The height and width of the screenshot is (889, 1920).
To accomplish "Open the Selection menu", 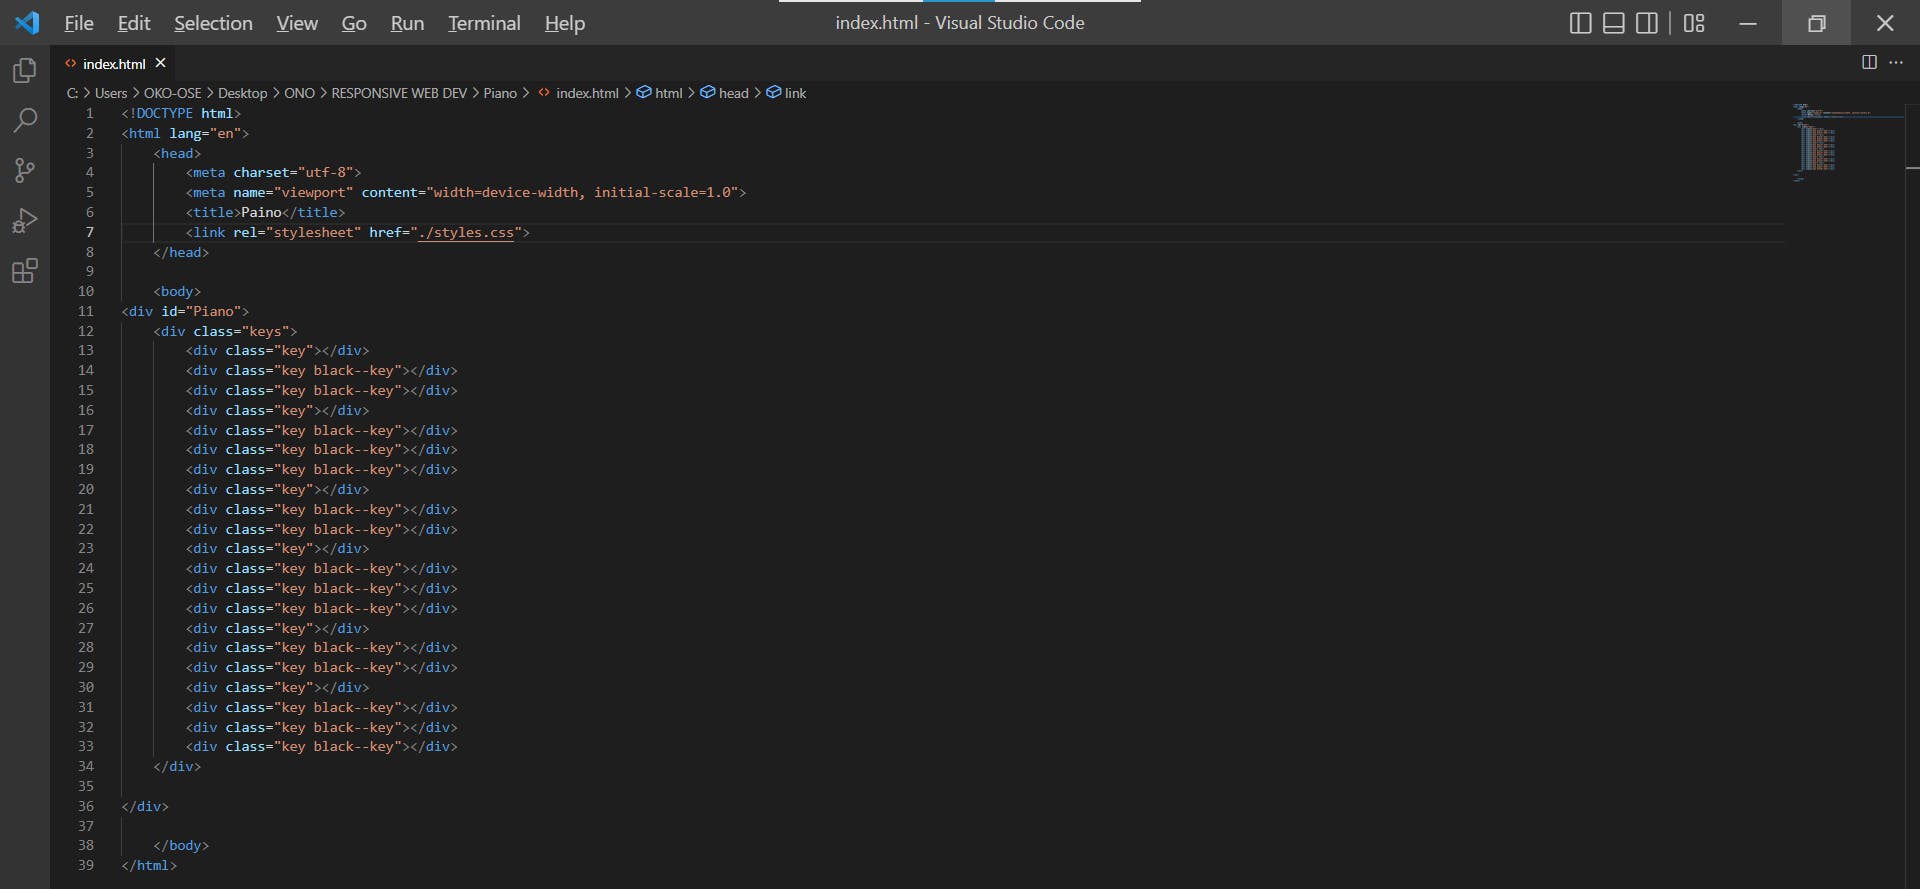I will (x=213, y=23).
